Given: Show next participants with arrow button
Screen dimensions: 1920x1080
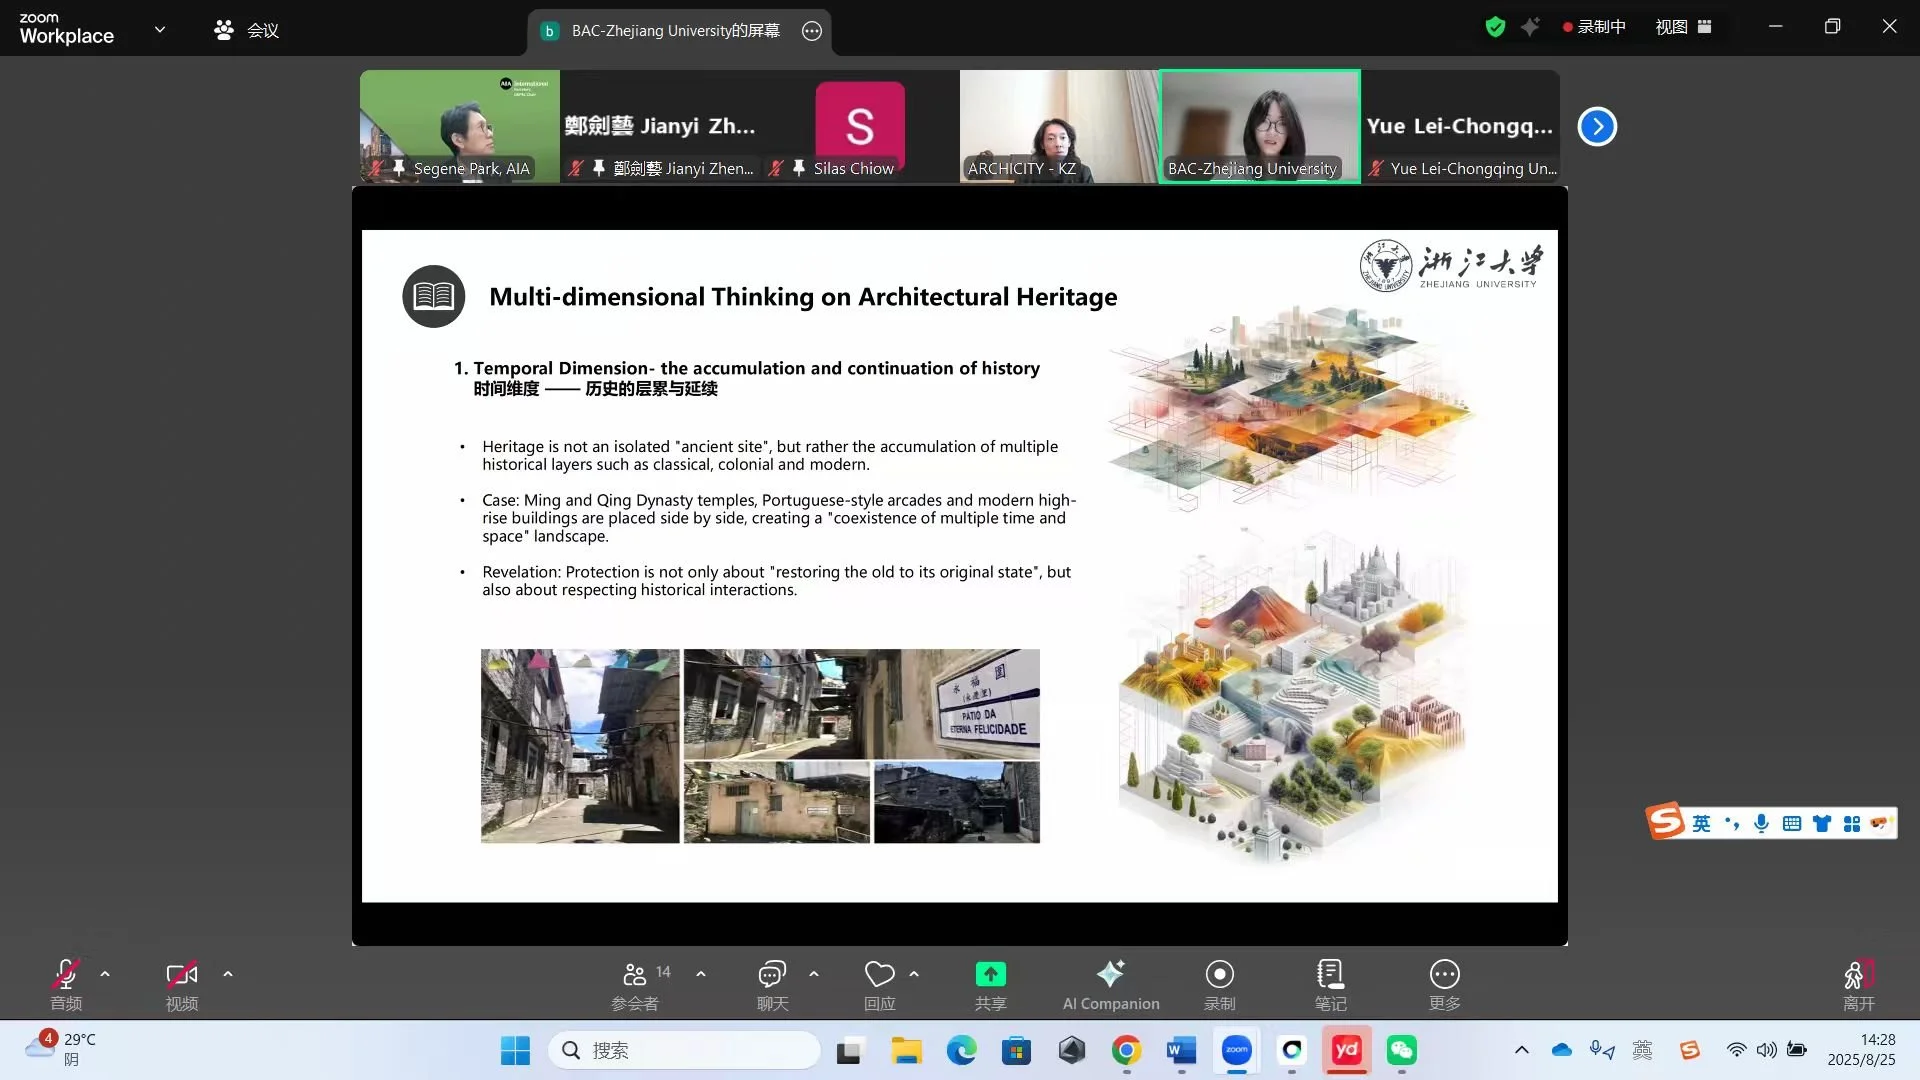Looking at the screenshot, I should click(1597, 127).
